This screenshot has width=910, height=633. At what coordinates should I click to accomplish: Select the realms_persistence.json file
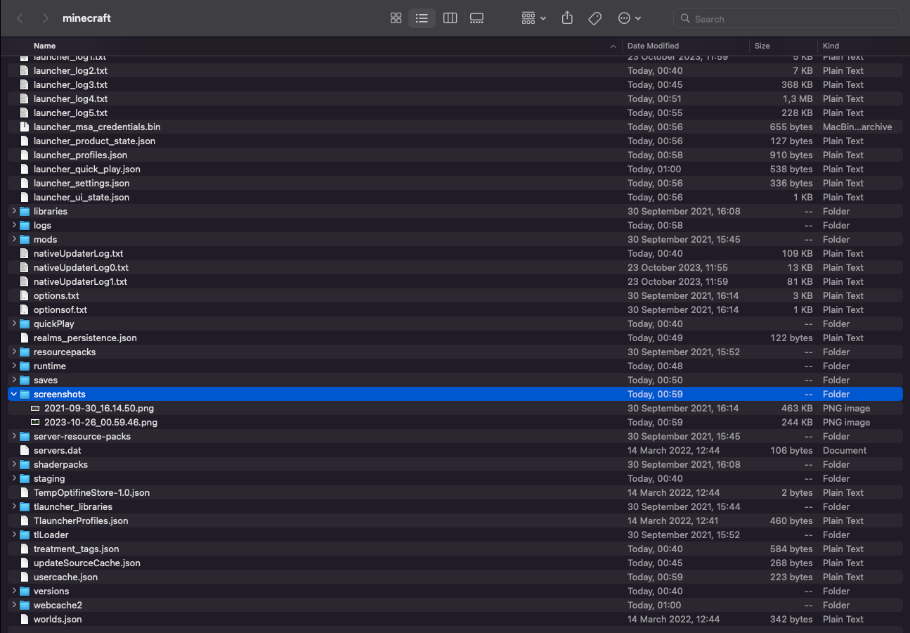point(455,338)
